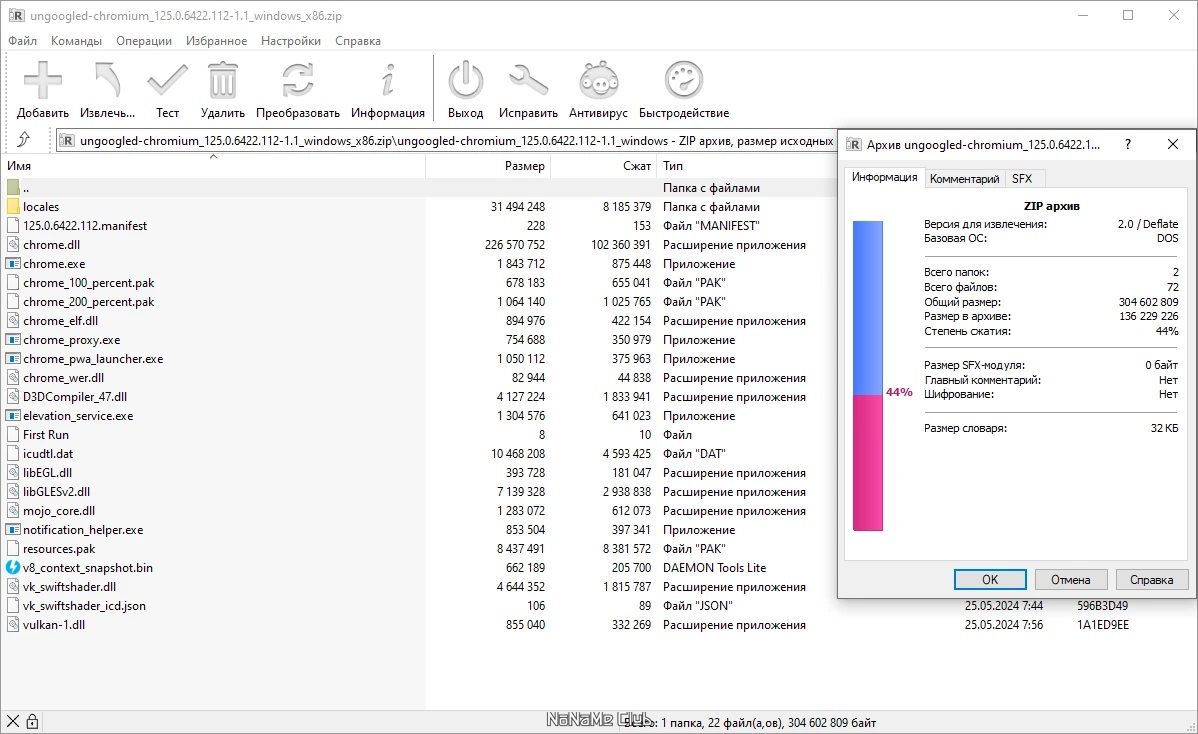Click the help question mark in dialog title
Screen dimensions: 1198x734
pos(1128,144)
